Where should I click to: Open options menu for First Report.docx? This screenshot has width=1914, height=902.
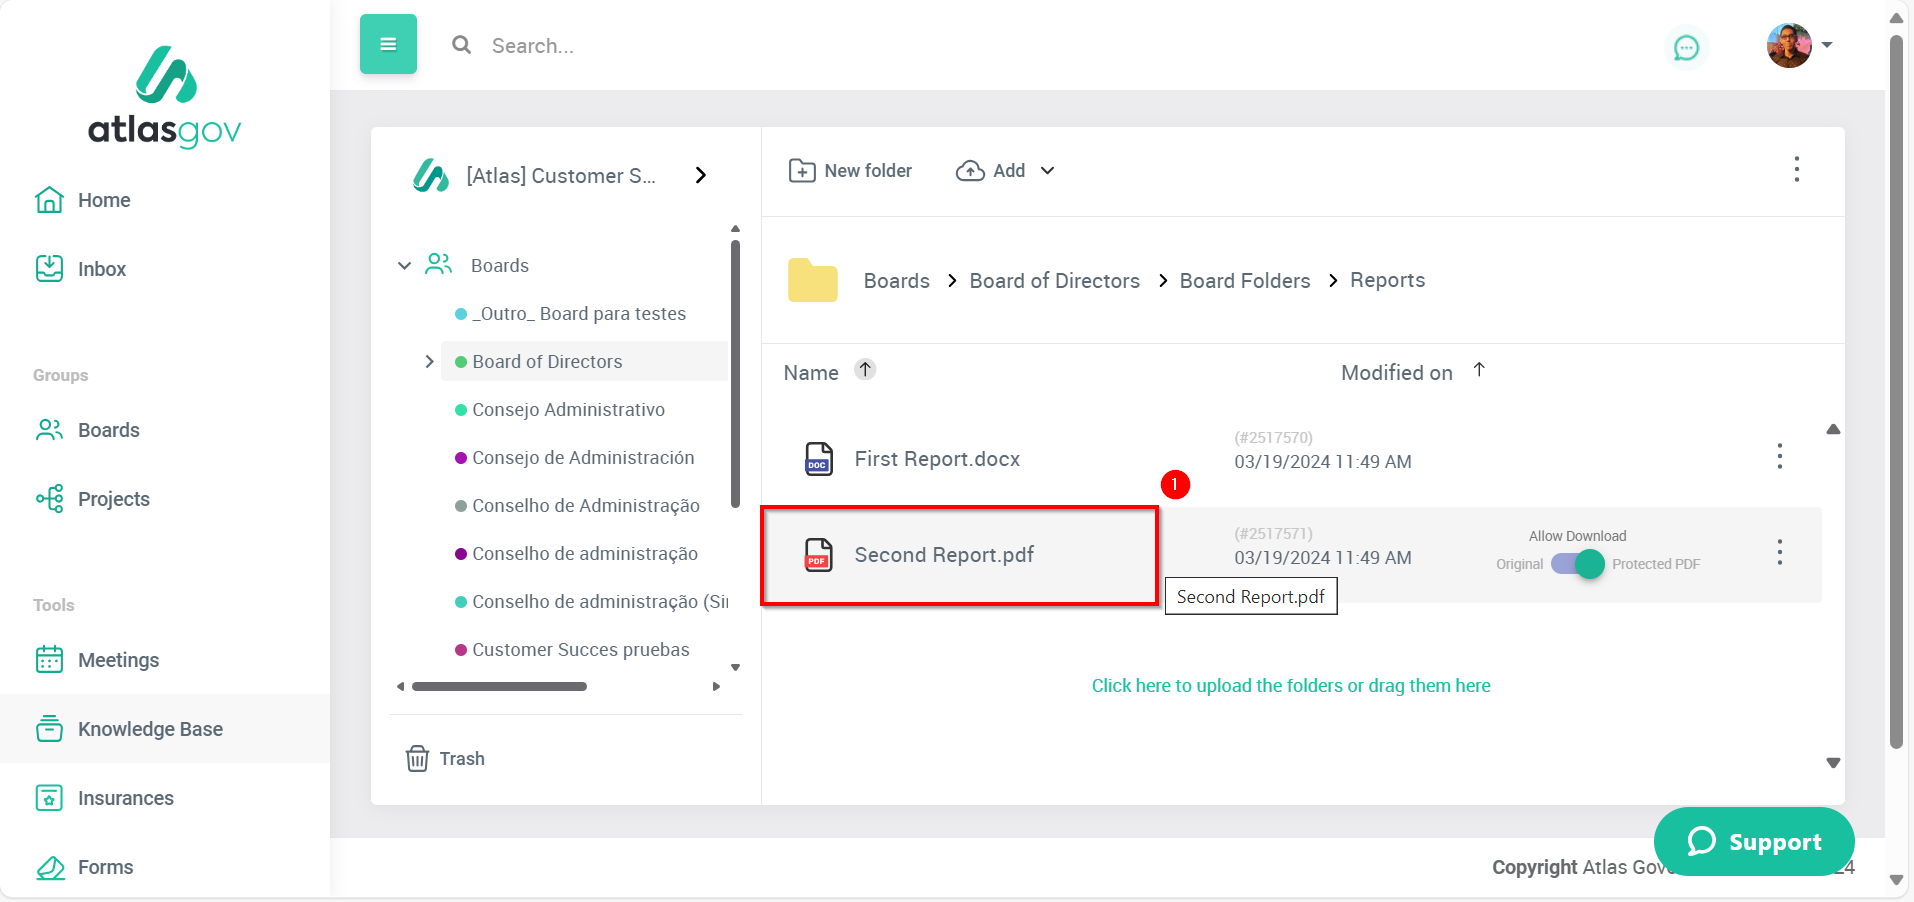click(x=1779, y=457)
